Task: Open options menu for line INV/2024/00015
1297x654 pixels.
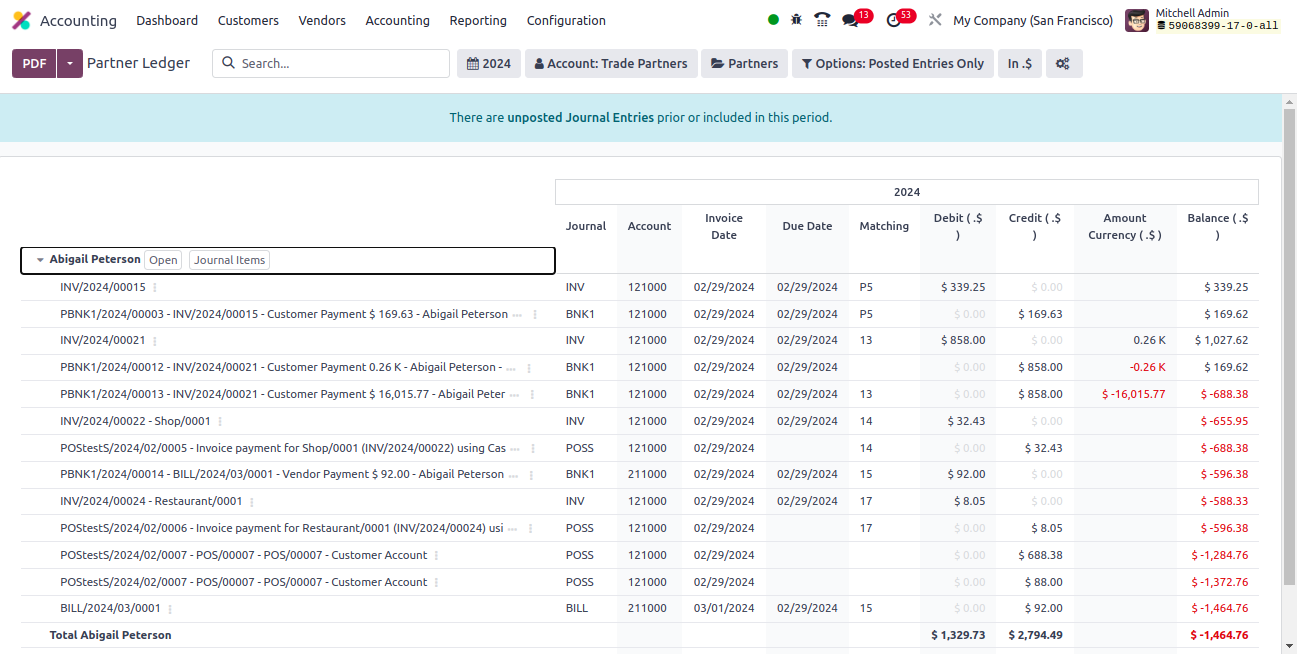Action: pos(155,287)
